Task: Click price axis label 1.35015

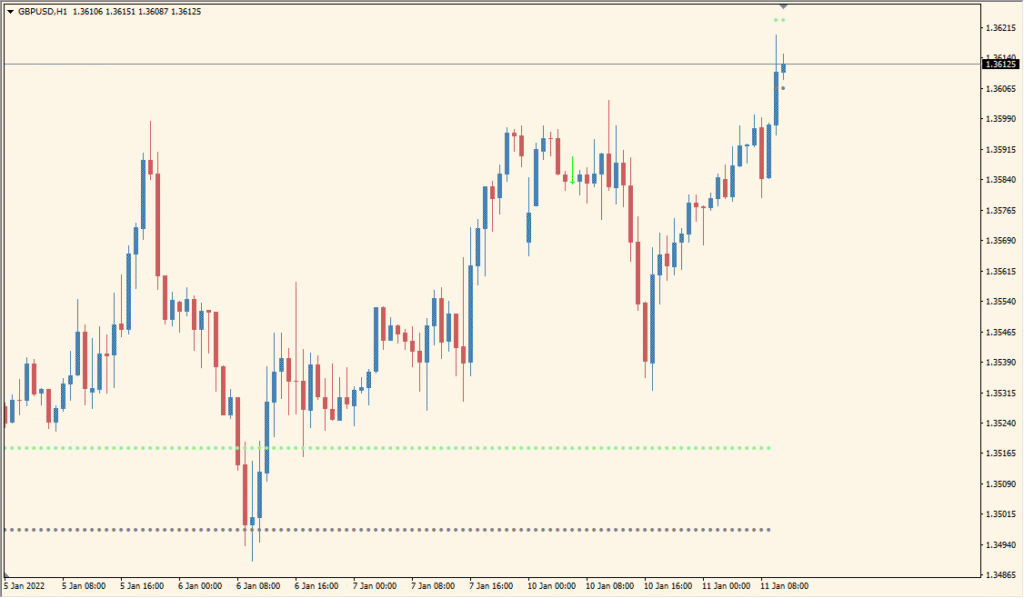Action: (1000, 514)
